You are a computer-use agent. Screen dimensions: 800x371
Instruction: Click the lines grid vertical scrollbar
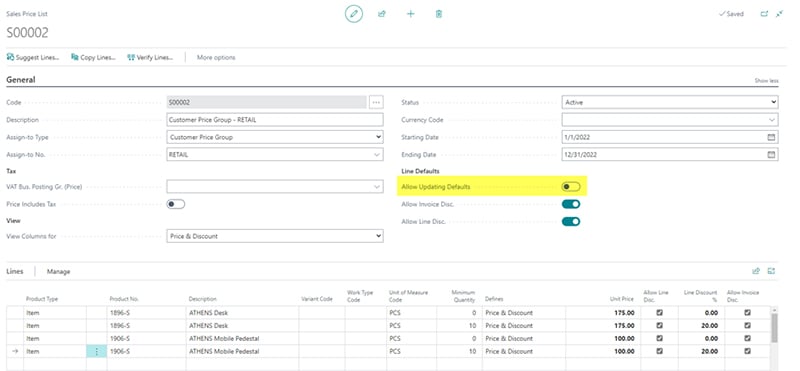pos(774,328)
